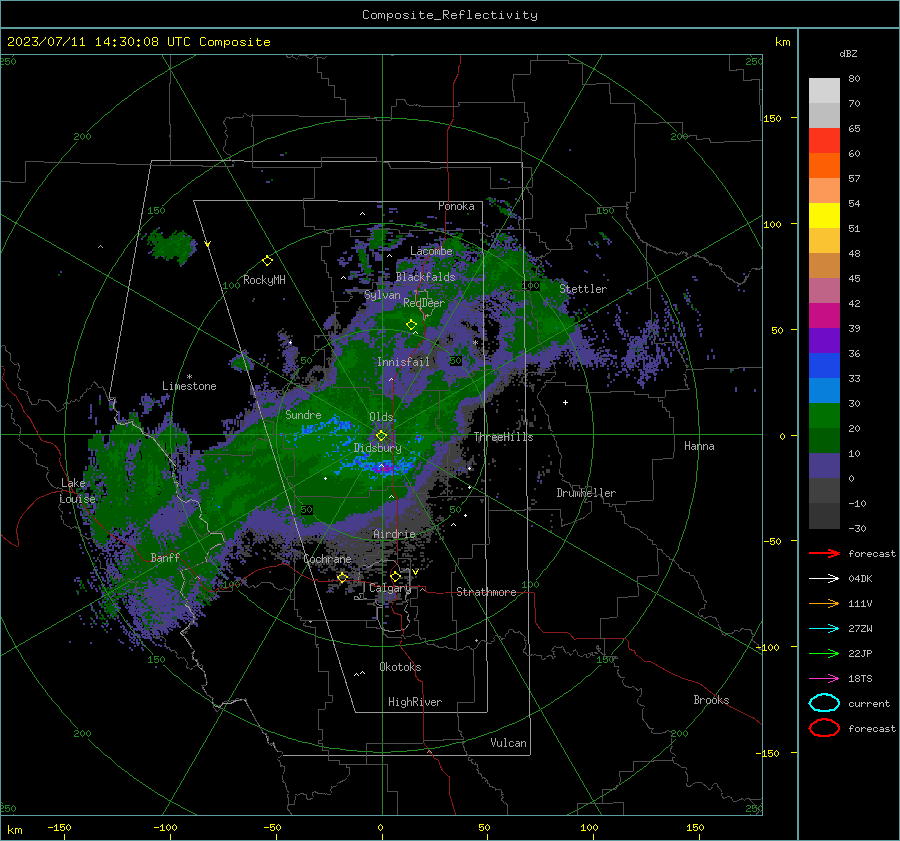Click the bright yellow 54-51 dBZ swatch
The height and width of the screenshot is (841, 900).
824,216
